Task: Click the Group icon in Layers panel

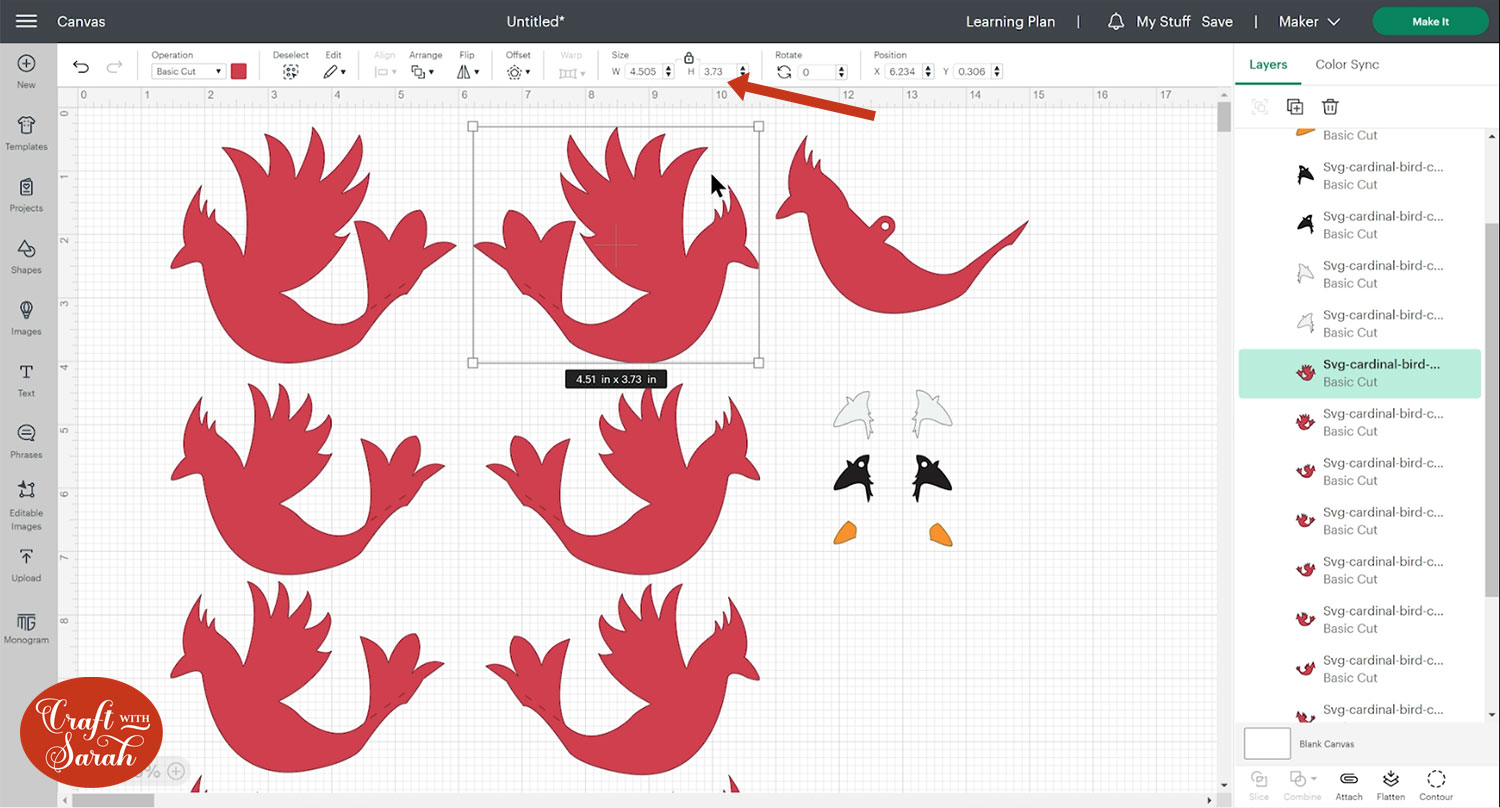Action: (1260, 107)
